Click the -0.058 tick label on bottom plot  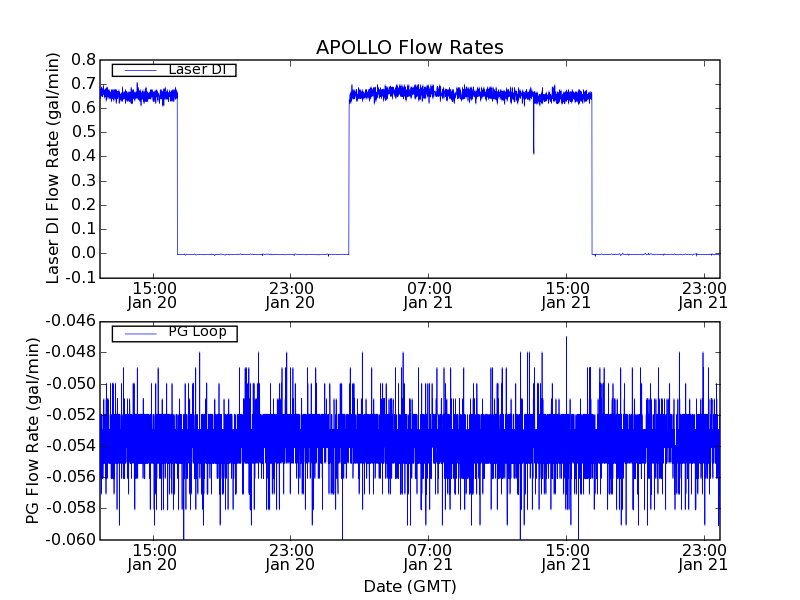(70, 508)
